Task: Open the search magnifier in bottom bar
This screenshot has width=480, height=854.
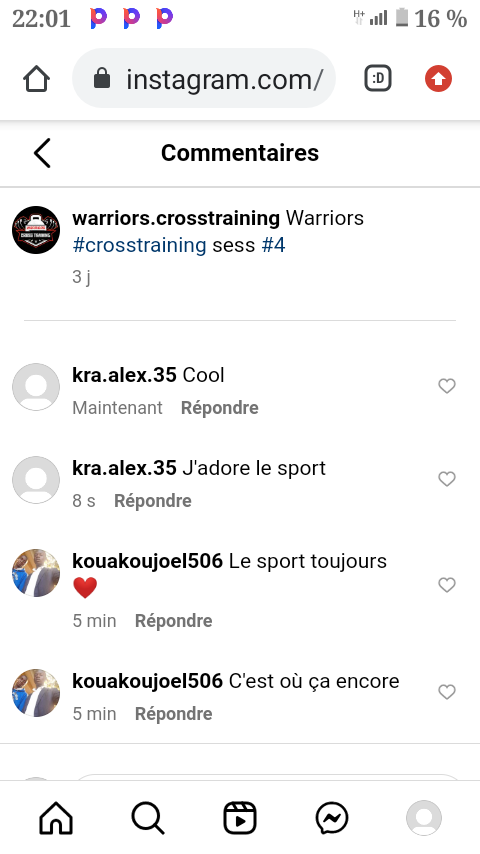Action: [148, 818]
